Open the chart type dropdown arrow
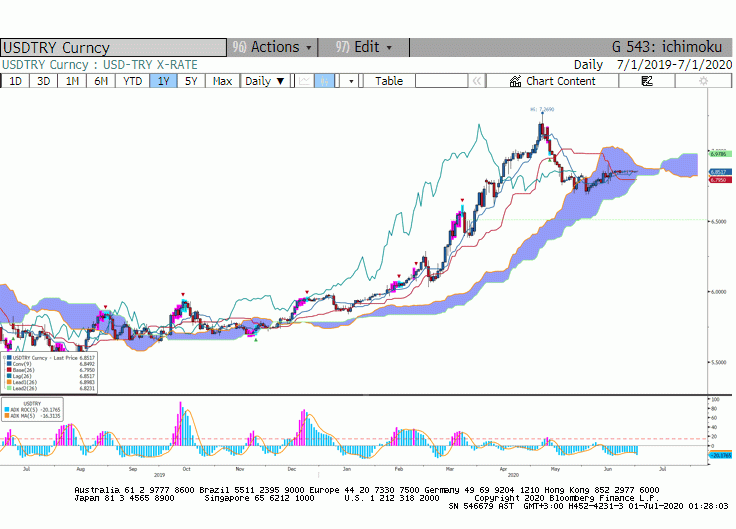 351,81
